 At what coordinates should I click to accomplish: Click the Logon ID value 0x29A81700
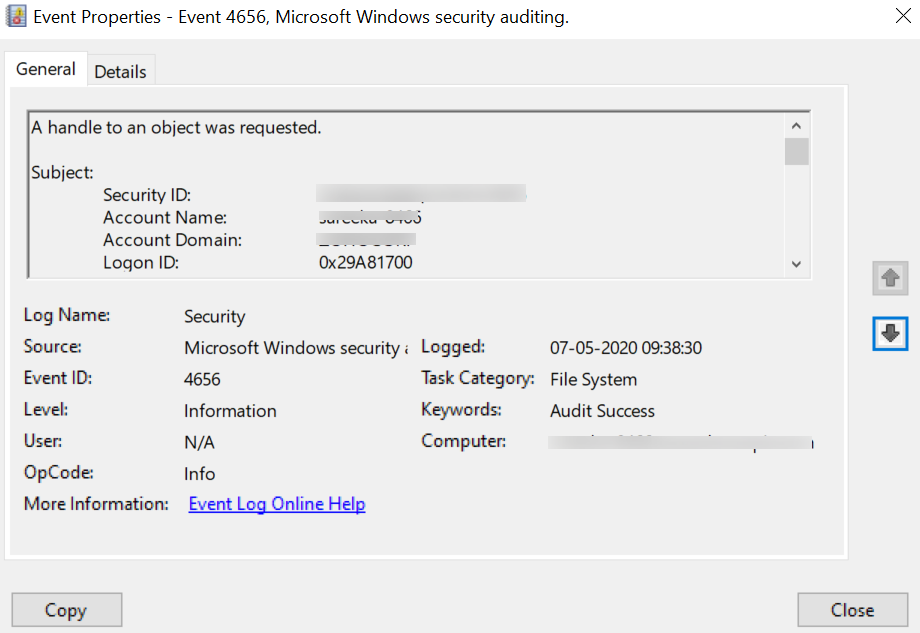click(365, 263)
